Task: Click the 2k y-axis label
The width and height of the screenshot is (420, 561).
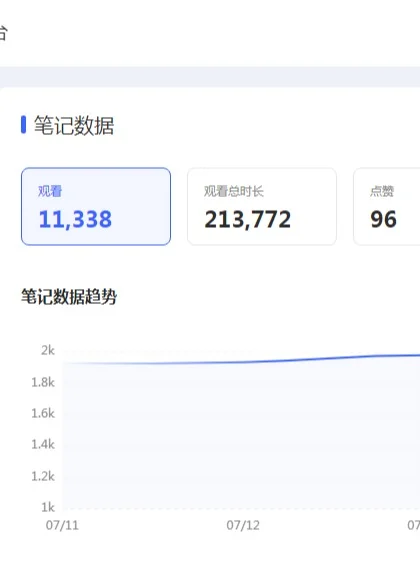Action: 48,350
